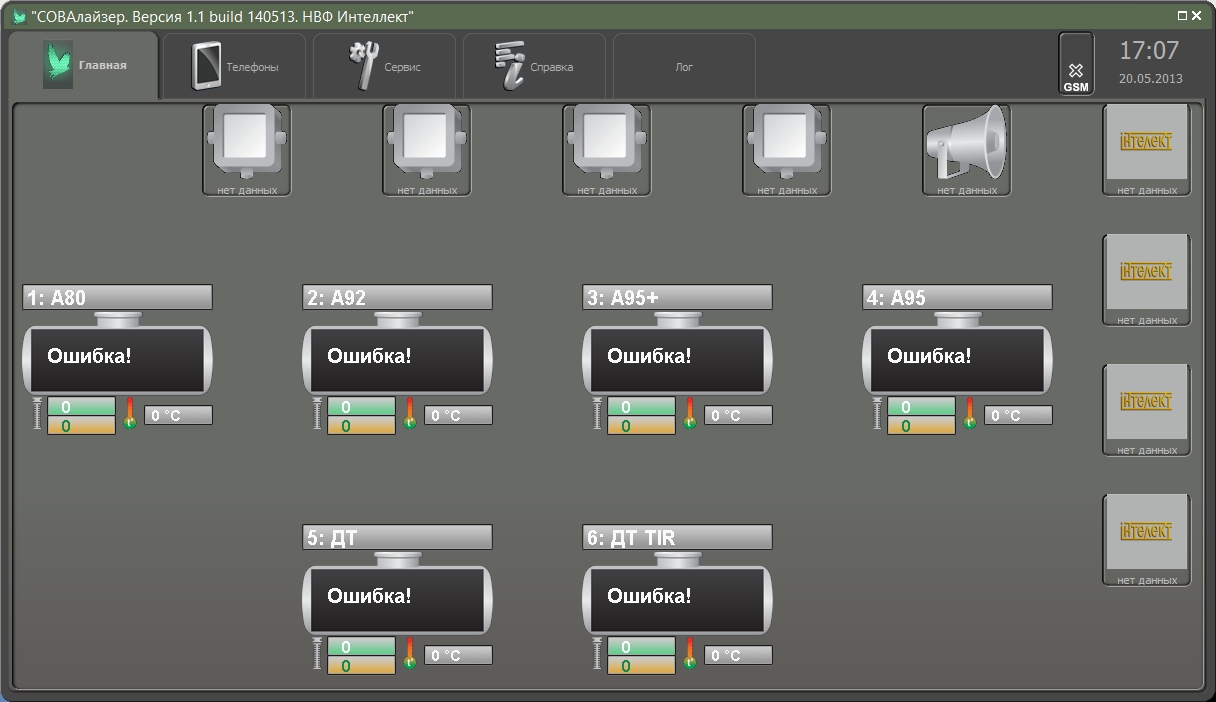The height and width of the screenshot is (702, 1216).
Task: Click level gauge icon of tank A95
Action: click(x=878, y=414)
